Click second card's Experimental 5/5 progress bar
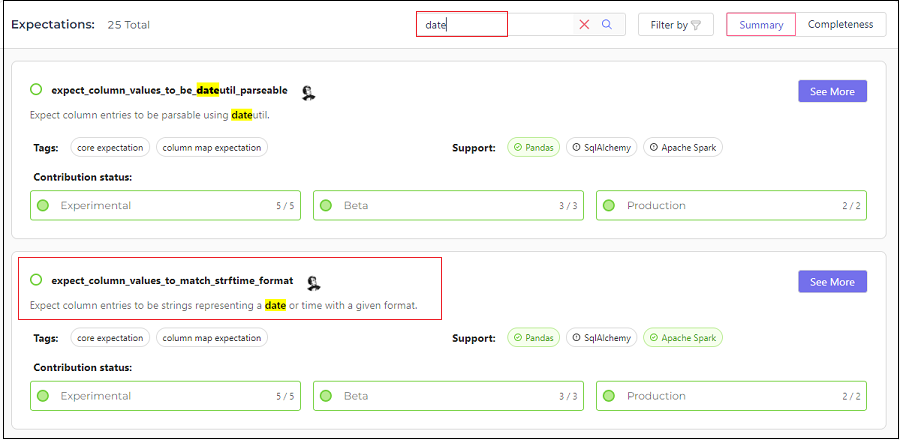This screenshot has height=440, width=900. [x=165, y=396]
